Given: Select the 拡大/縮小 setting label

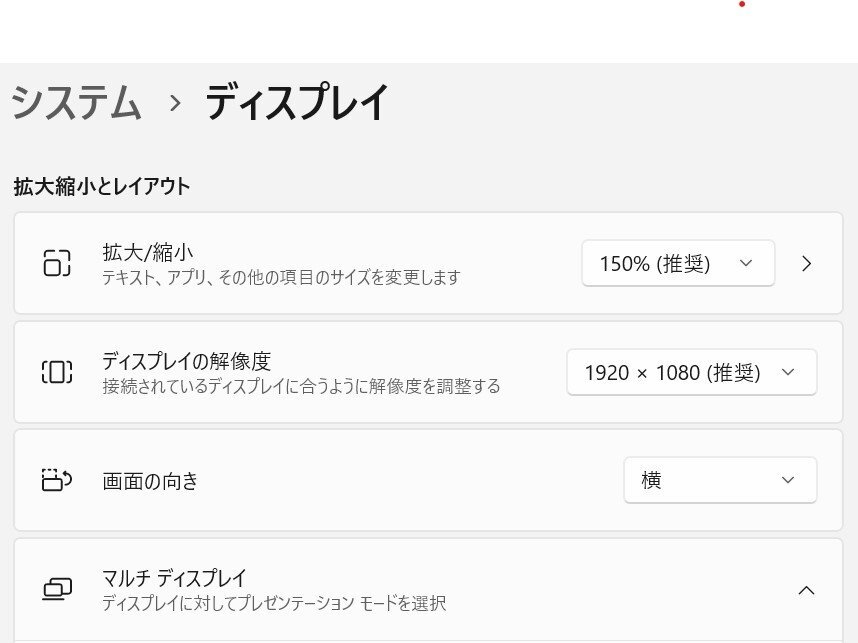Looking at the screenshot, I should tap(147, 253).
